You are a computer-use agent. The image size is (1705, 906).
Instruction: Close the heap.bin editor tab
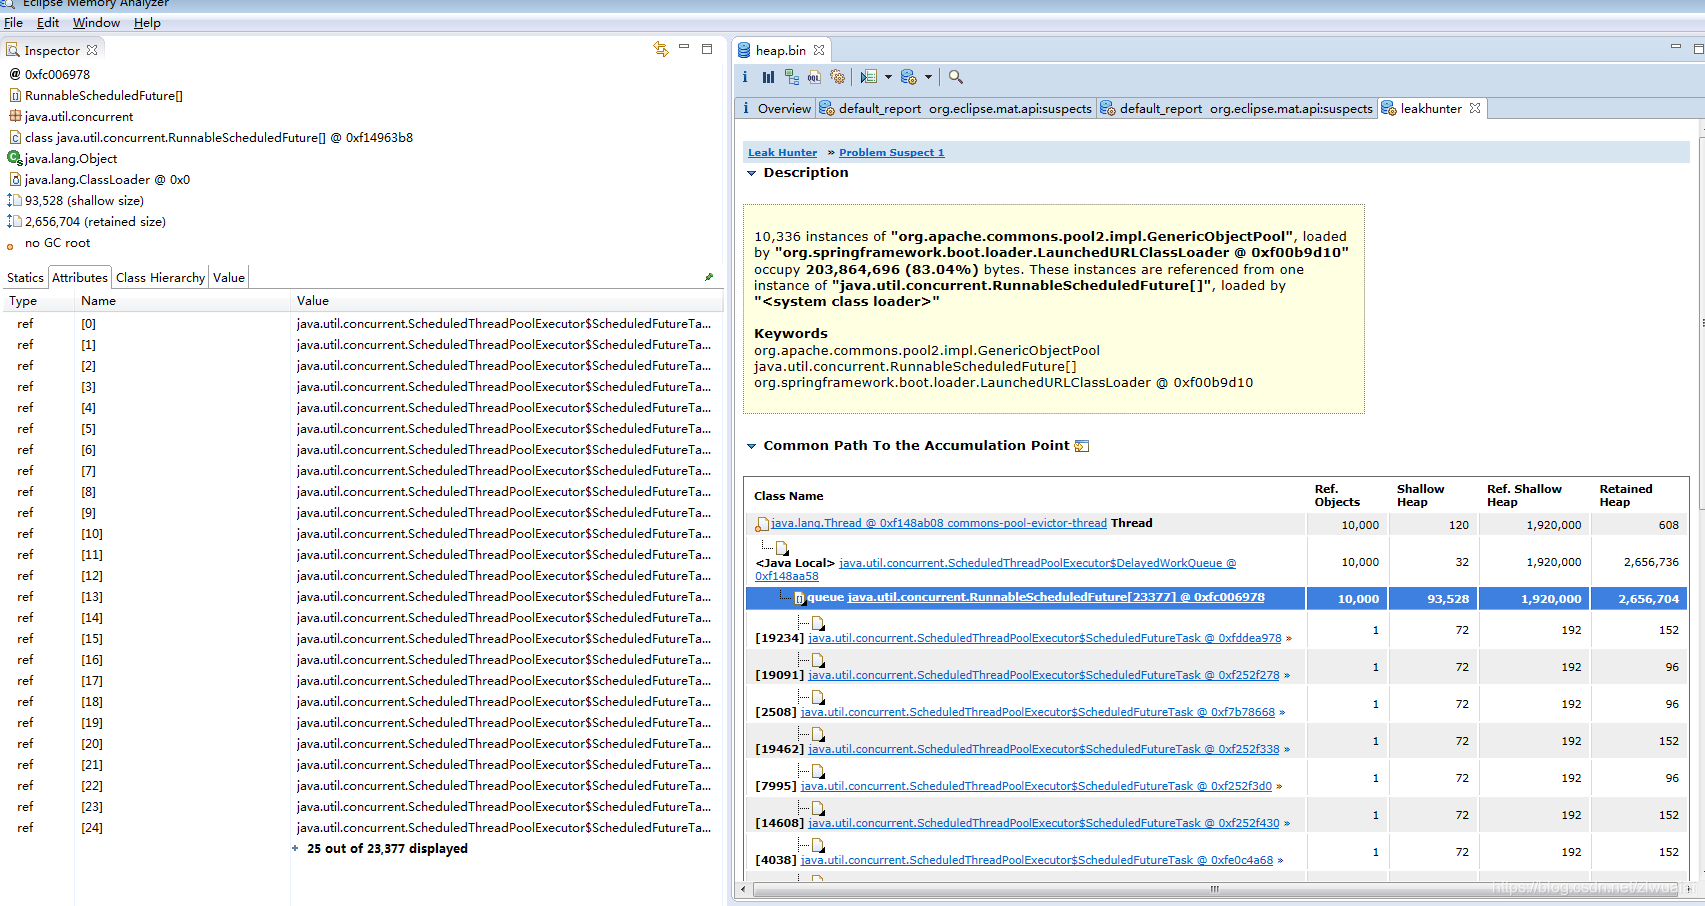click(x=819, y=50)
